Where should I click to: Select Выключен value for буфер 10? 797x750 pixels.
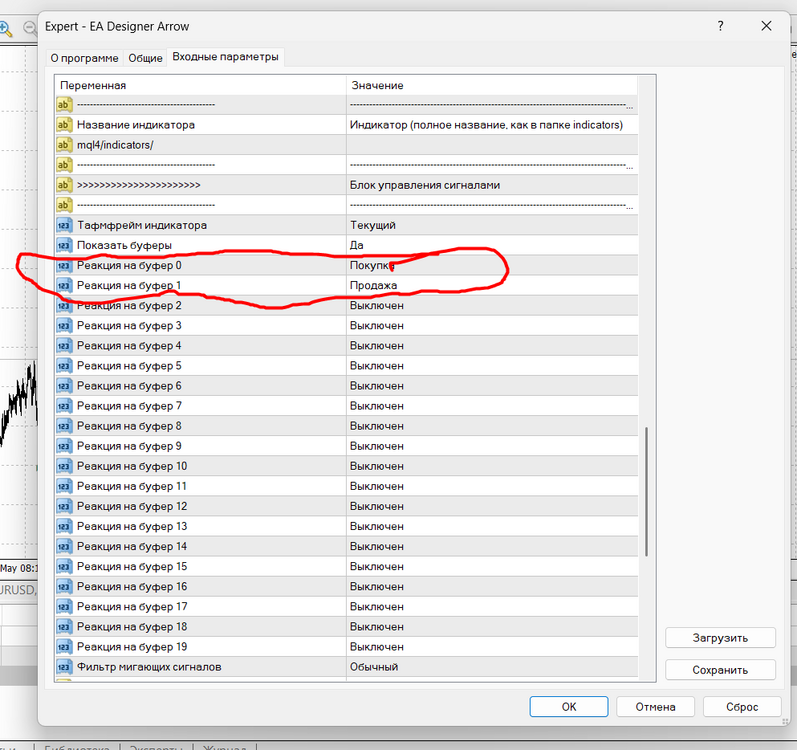pos(492,466)
